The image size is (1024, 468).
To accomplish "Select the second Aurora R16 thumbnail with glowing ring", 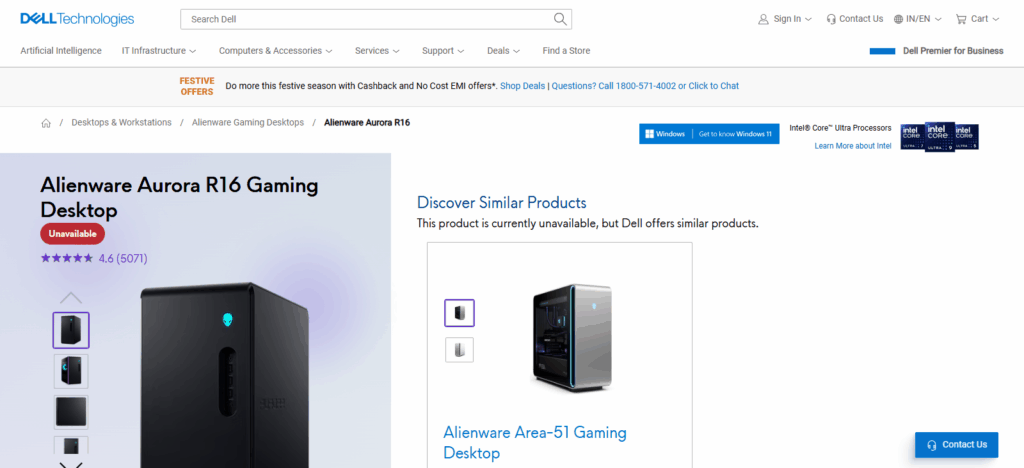I will 71,371.
